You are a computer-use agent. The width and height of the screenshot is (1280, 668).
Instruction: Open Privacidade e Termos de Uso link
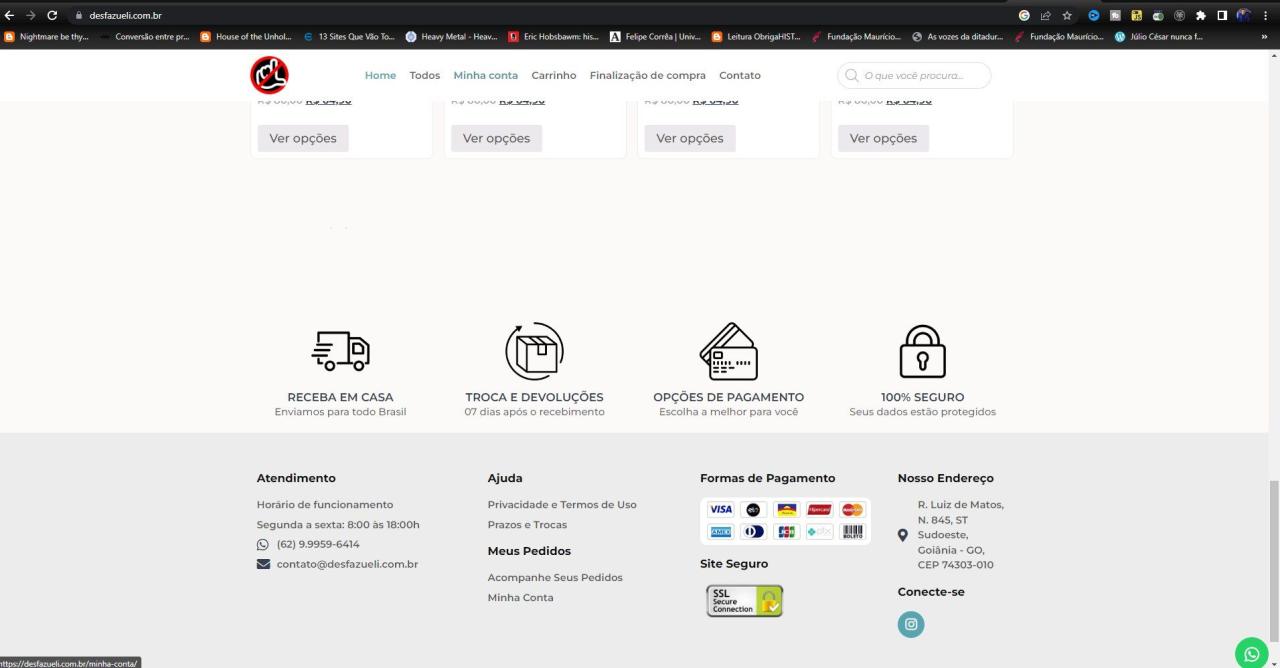pyautogui.click(x=562, y=505)
